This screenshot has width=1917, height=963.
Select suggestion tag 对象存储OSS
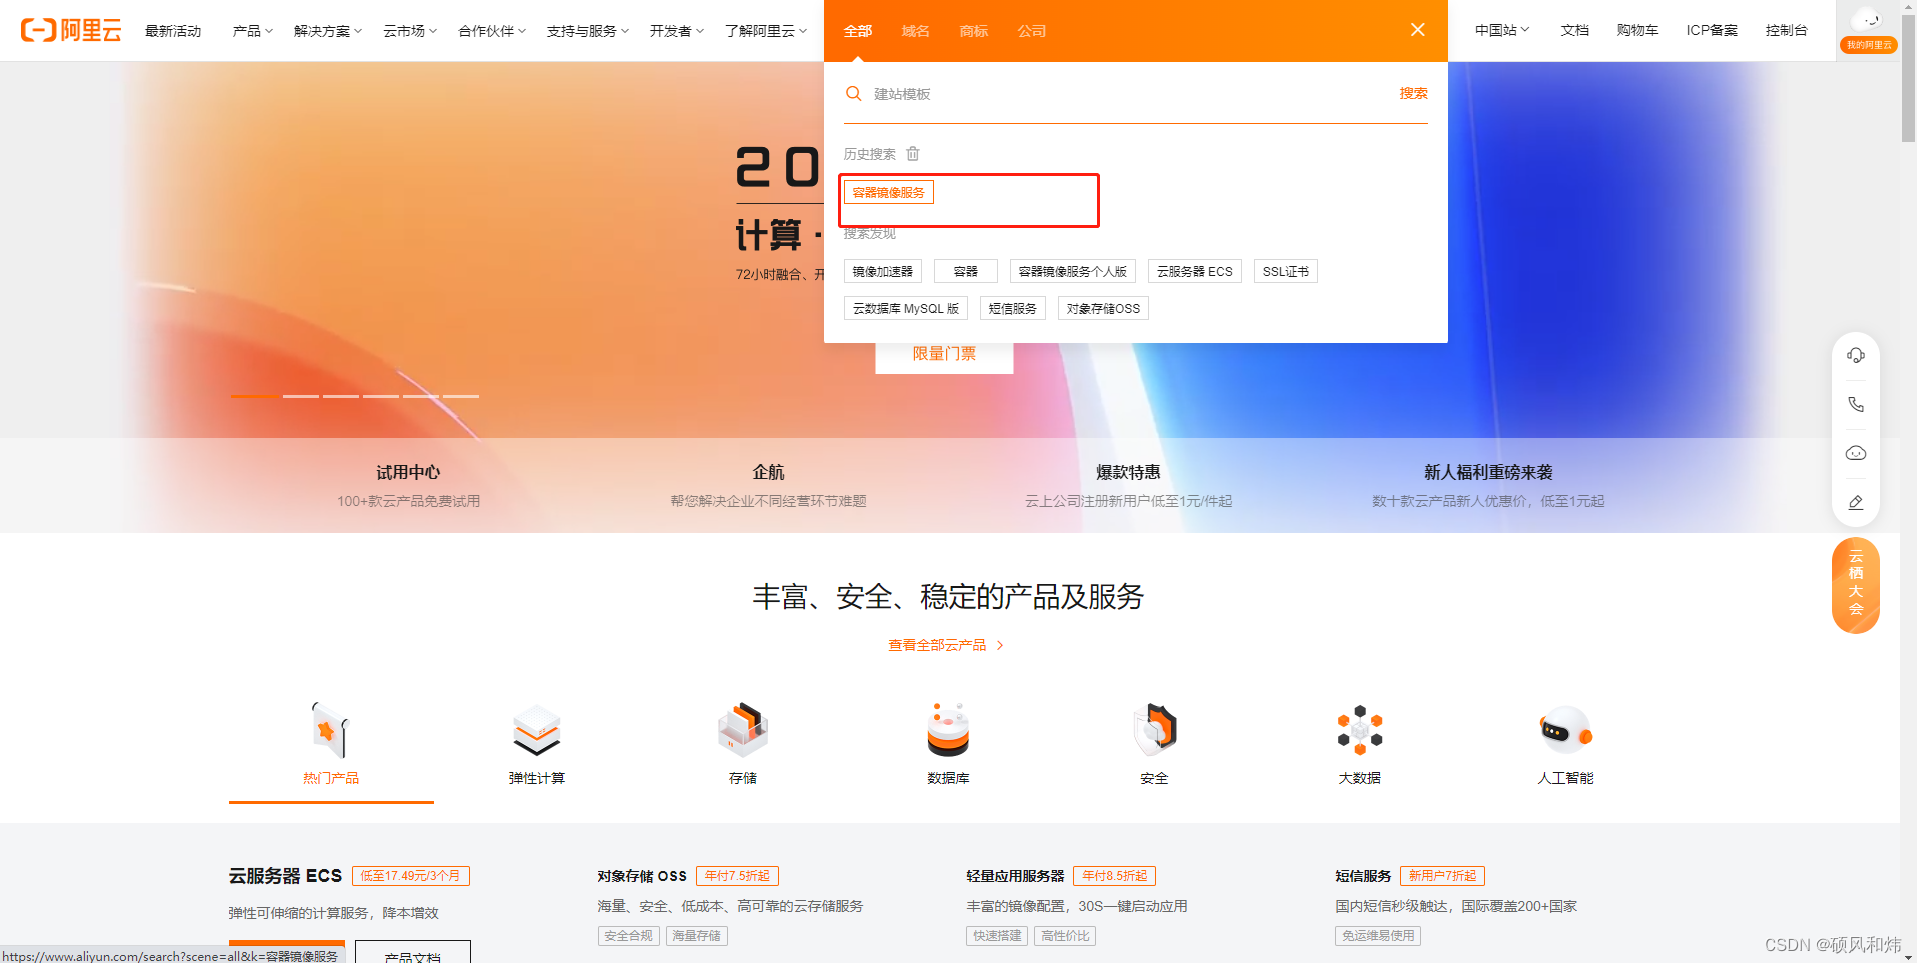(1103, 308)
